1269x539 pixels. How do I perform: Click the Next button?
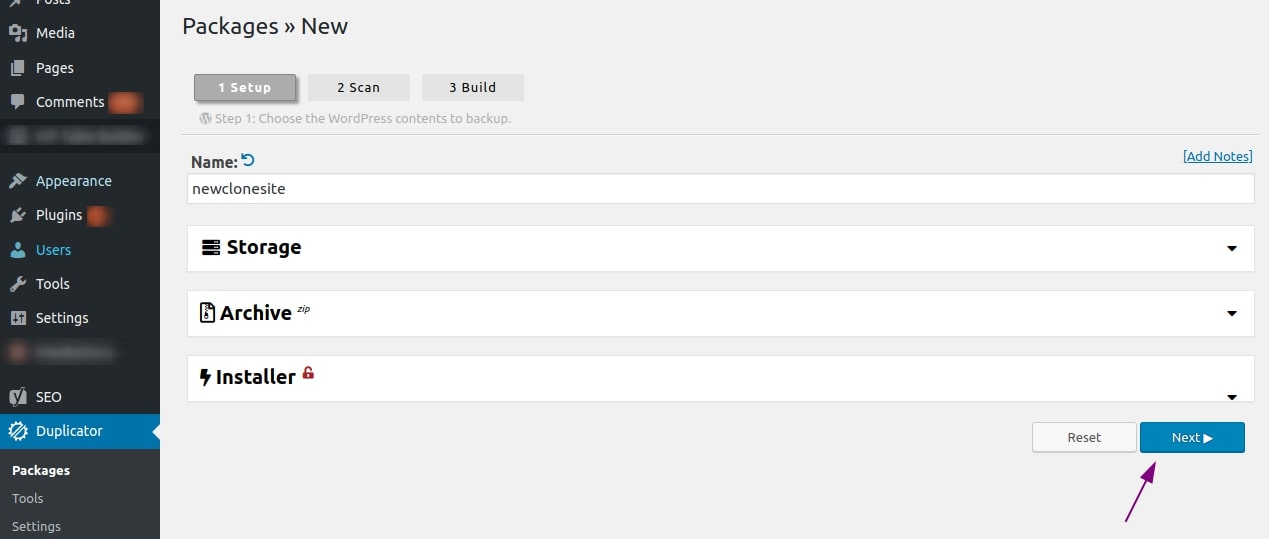pyautogui.click(x=1192, y=437)
